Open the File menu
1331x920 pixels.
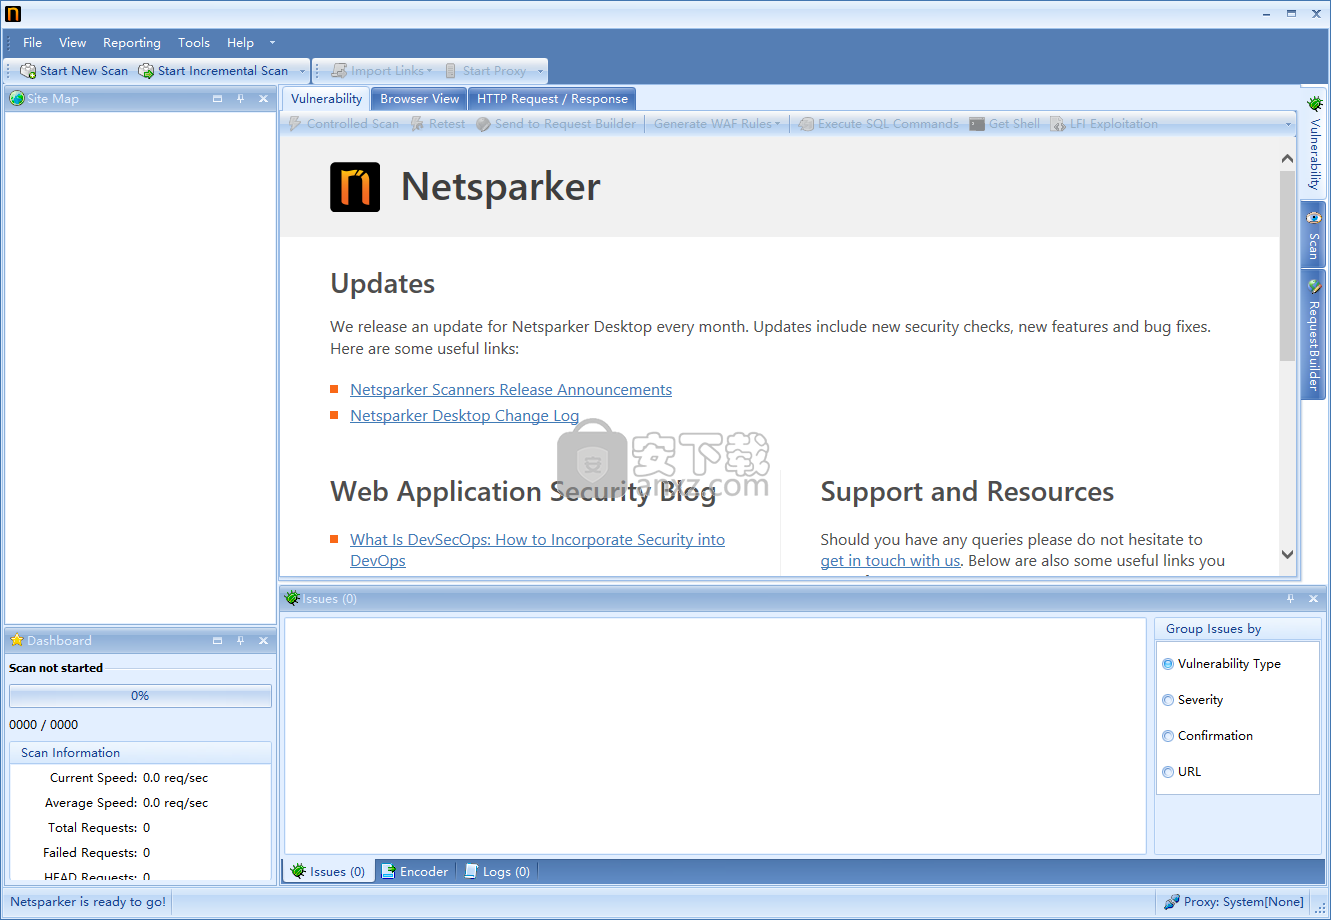33,43
